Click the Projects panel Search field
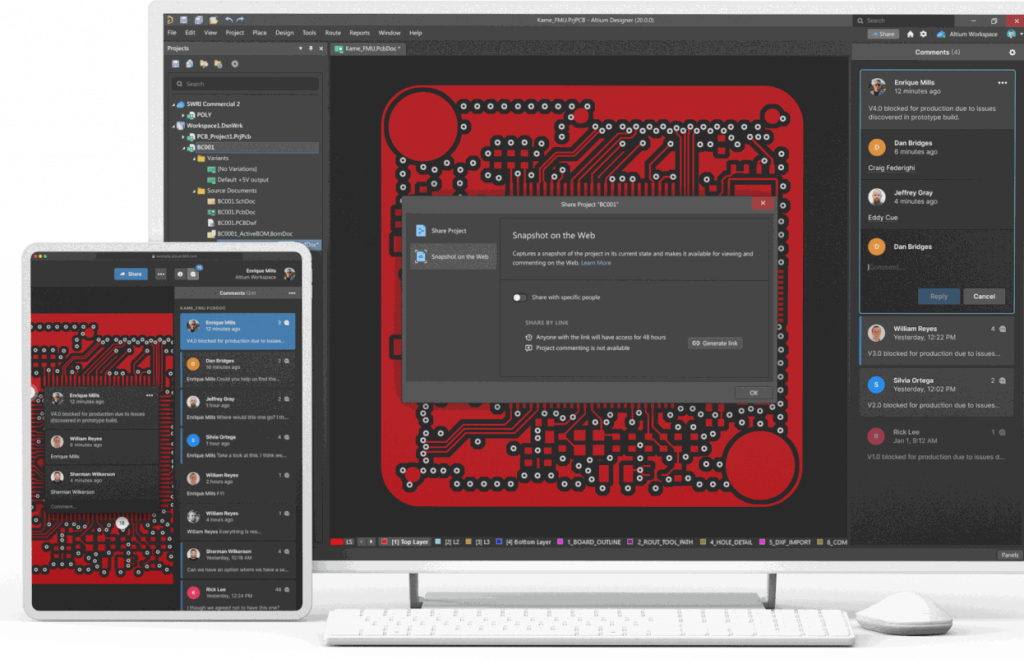The image size is (1024, 659). (246, 84)
